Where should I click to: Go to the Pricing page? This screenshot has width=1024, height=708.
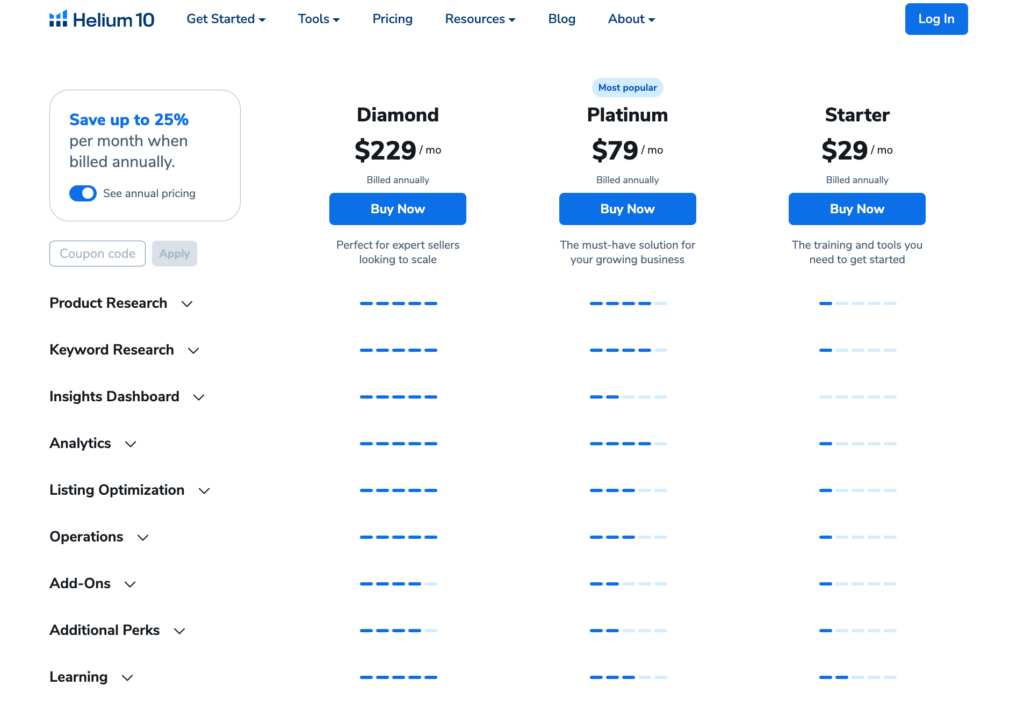tap(392, 19)
